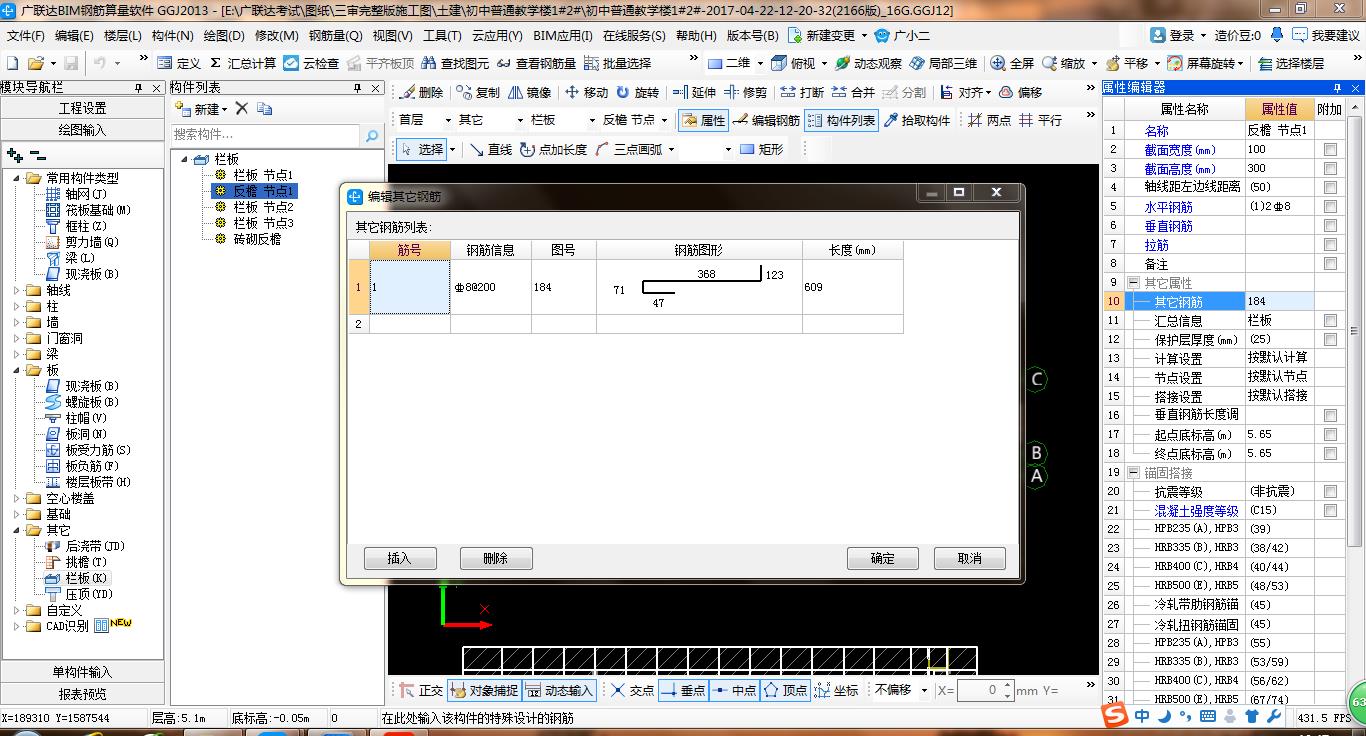Check the 附加 box for 截面宽度 row
Image resolution: width=1366 pixels, height=736 pixels.
(x=1330, y=150)
